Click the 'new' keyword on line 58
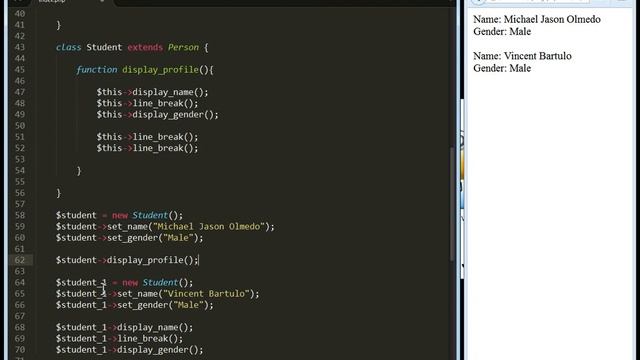This screenshot has height=360, width=640. point(120,216)
